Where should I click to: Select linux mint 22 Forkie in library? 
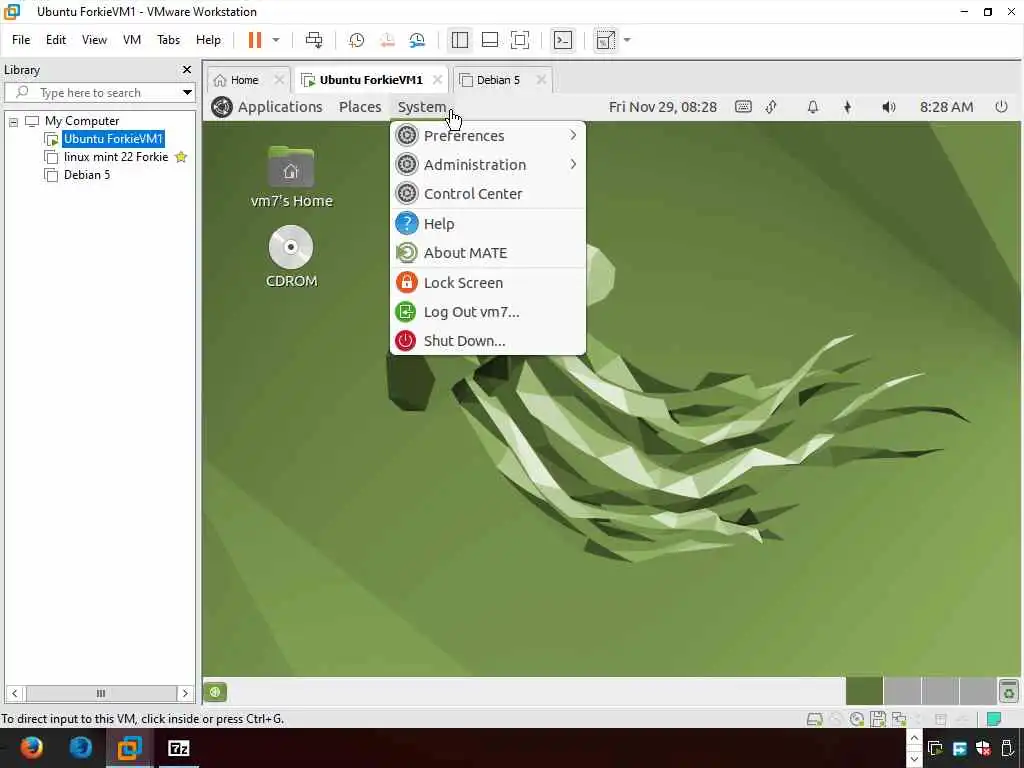pos(116,157)
